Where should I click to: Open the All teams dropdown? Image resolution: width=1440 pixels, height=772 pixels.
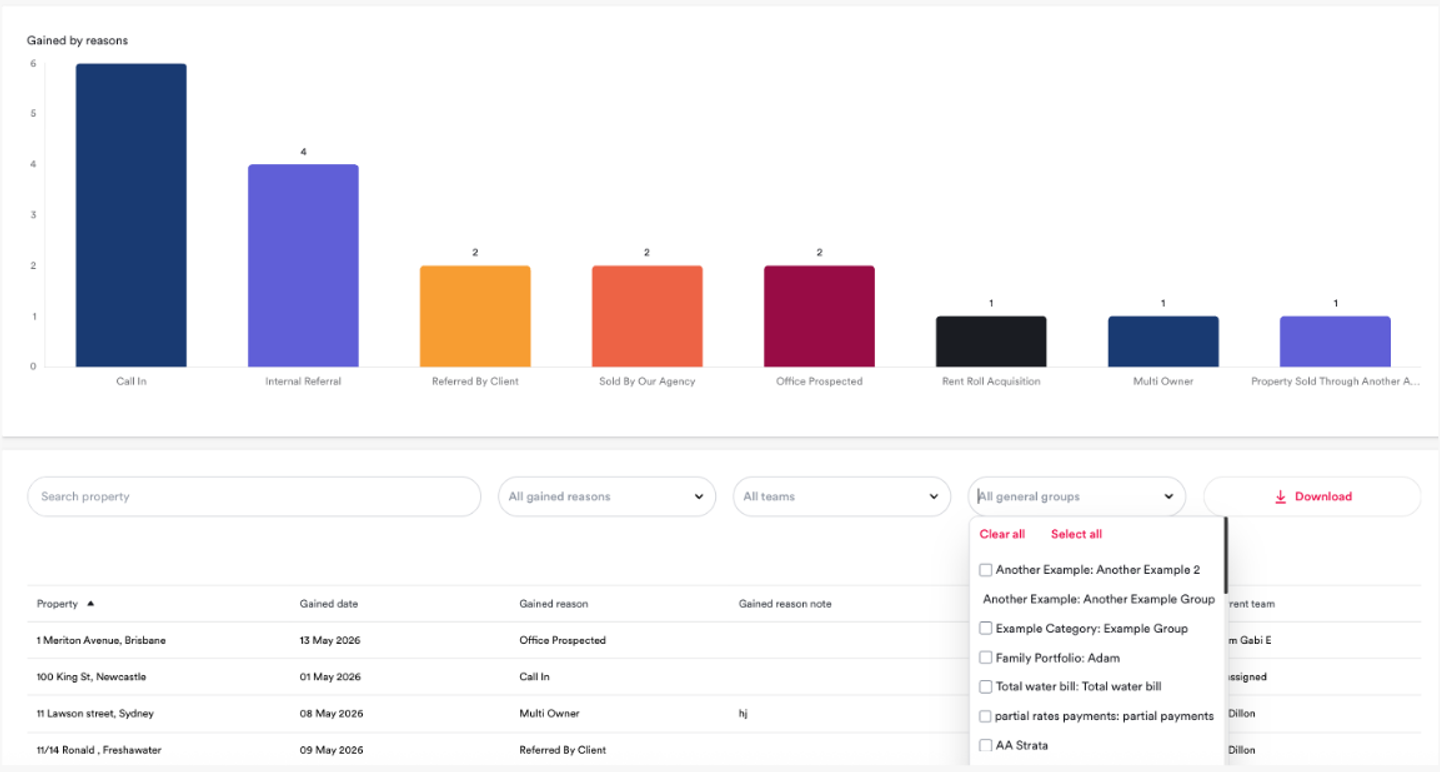point(842,497)
